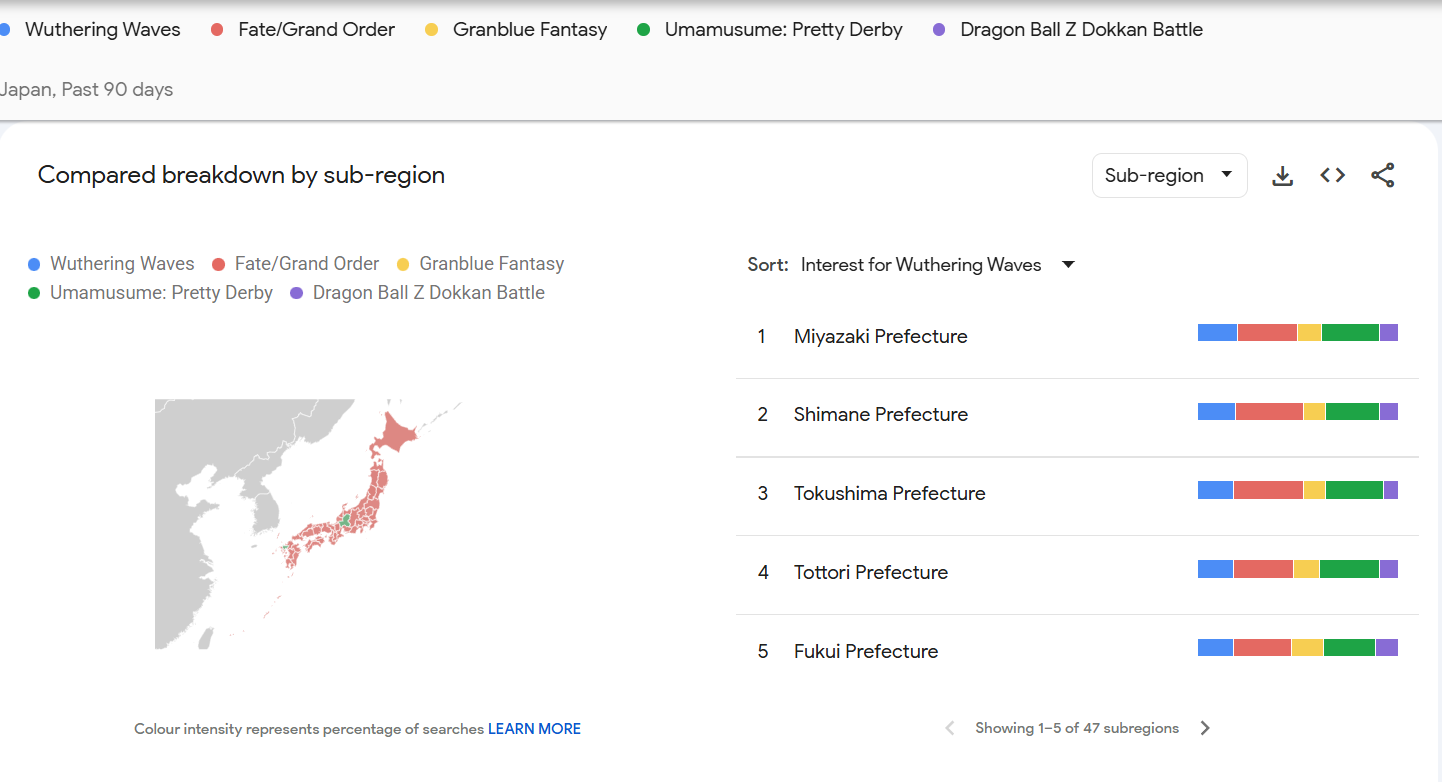Click the Sort dropdown arrow

click(x=1068, y=265)
